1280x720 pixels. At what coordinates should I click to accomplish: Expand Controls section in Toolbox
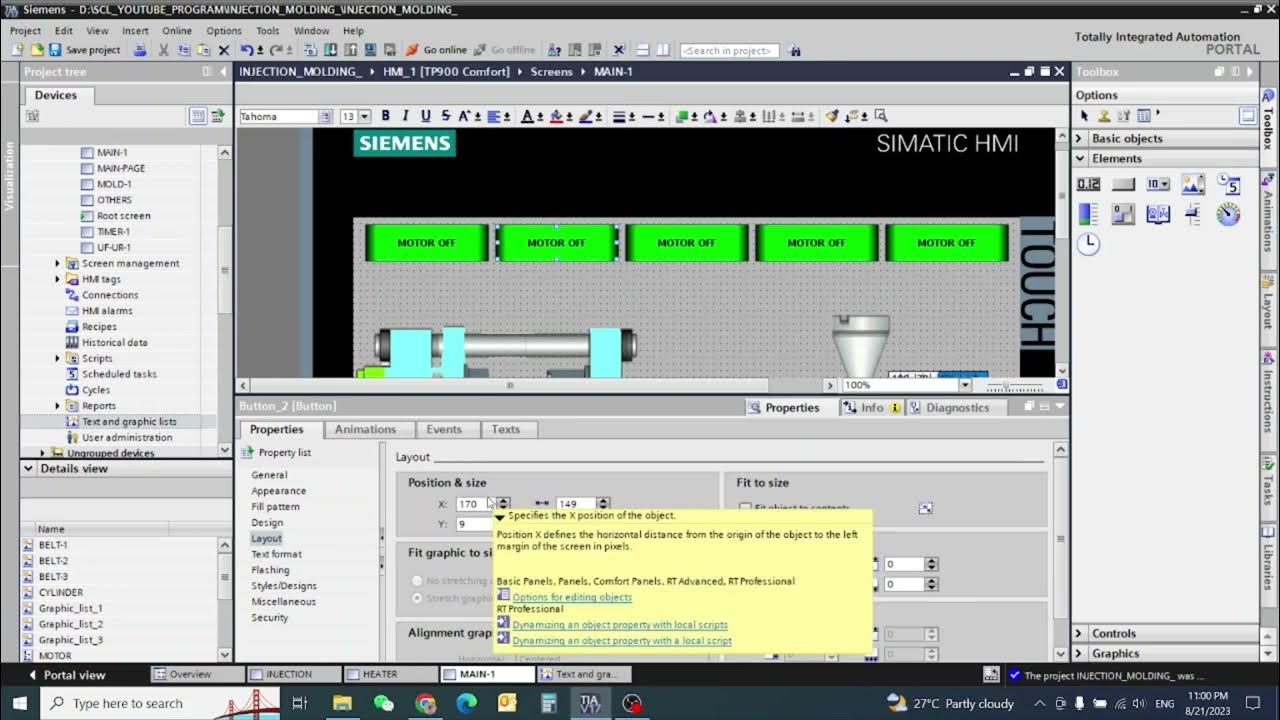coord(1080,633)
